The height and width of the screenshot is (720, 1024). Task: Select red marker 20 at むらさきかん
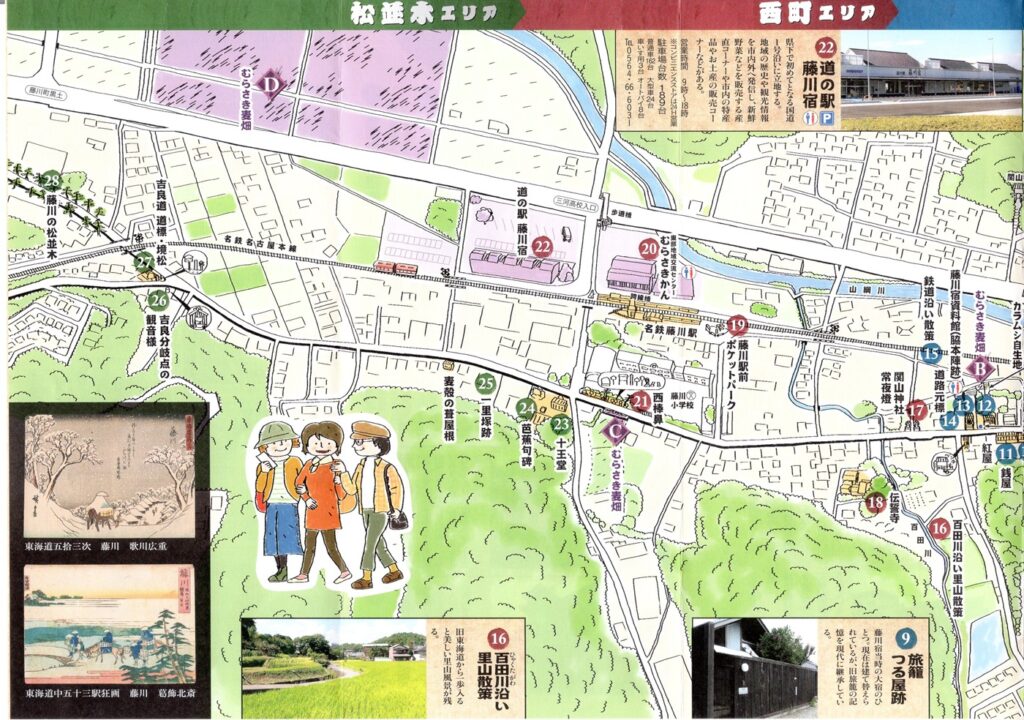[x=649, y=249]
